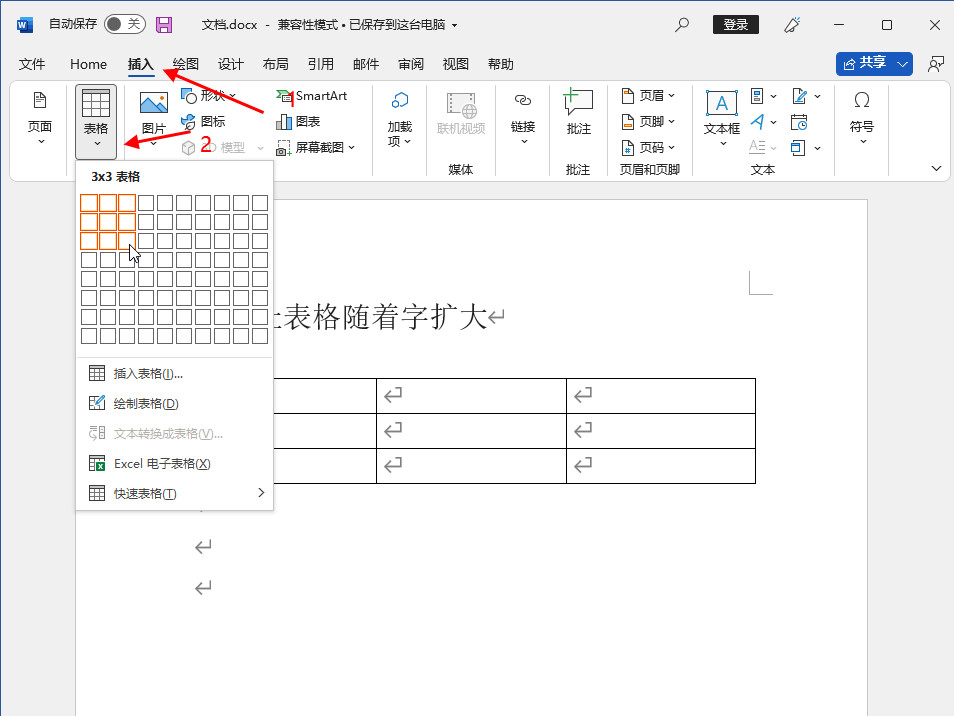This screenshot has width=954, height=716.
Task: Expand the document title dropdown arrow
Action: pyautogui.click(x=454, y=26)
